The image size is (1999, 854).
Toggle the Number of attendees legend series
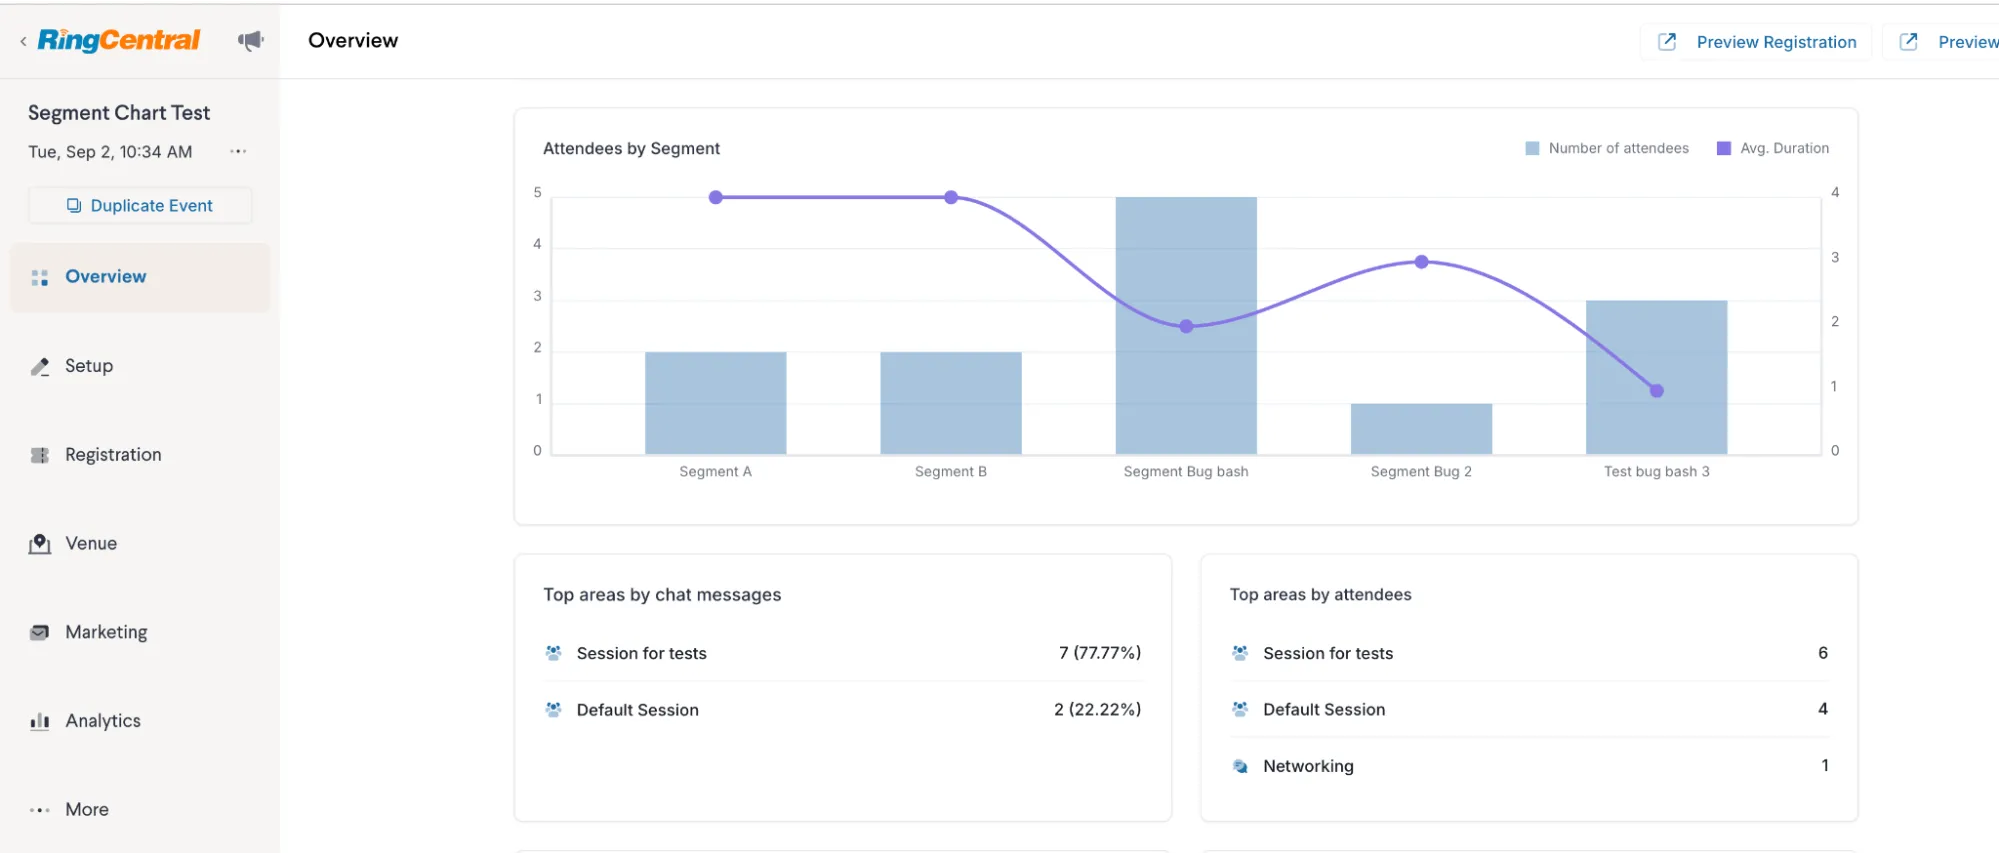(1607, 148)
